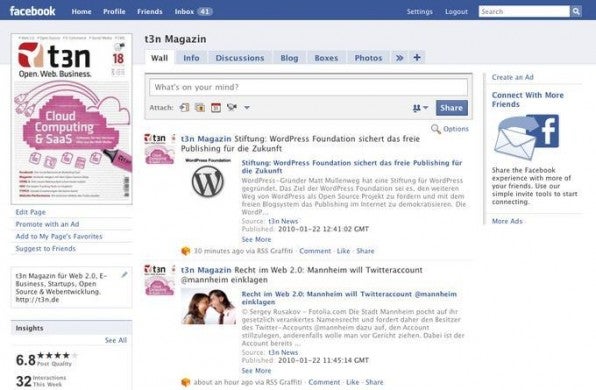
Task: Open wall Options link
Action: 456,129
